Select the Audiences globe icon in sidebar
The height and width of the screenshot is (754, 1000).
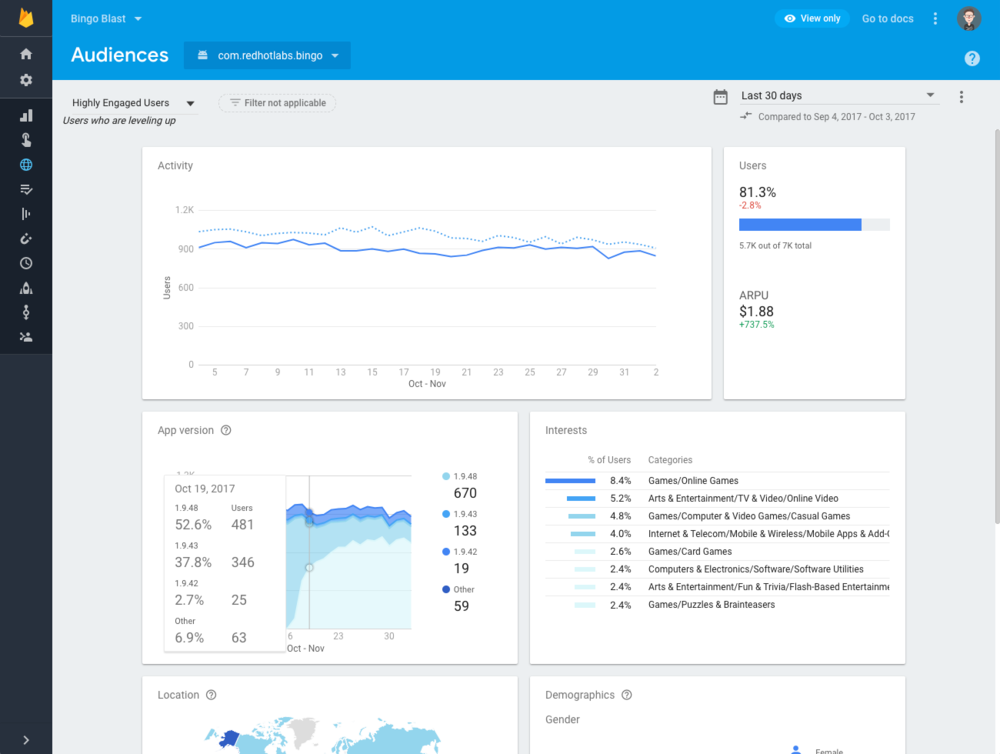[x=26, y=165]
